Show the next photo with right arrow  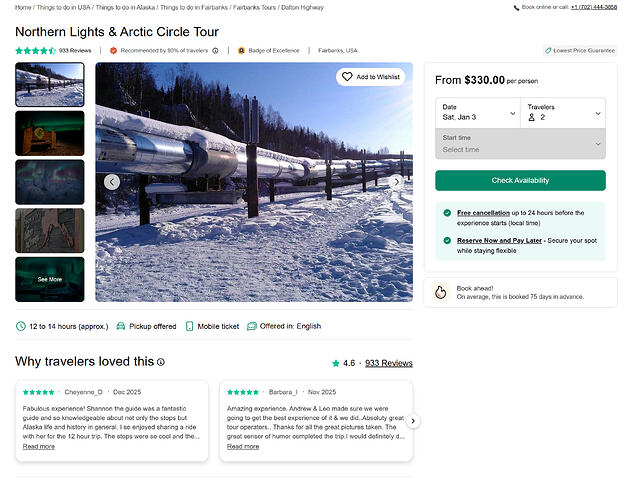[397, 182]
